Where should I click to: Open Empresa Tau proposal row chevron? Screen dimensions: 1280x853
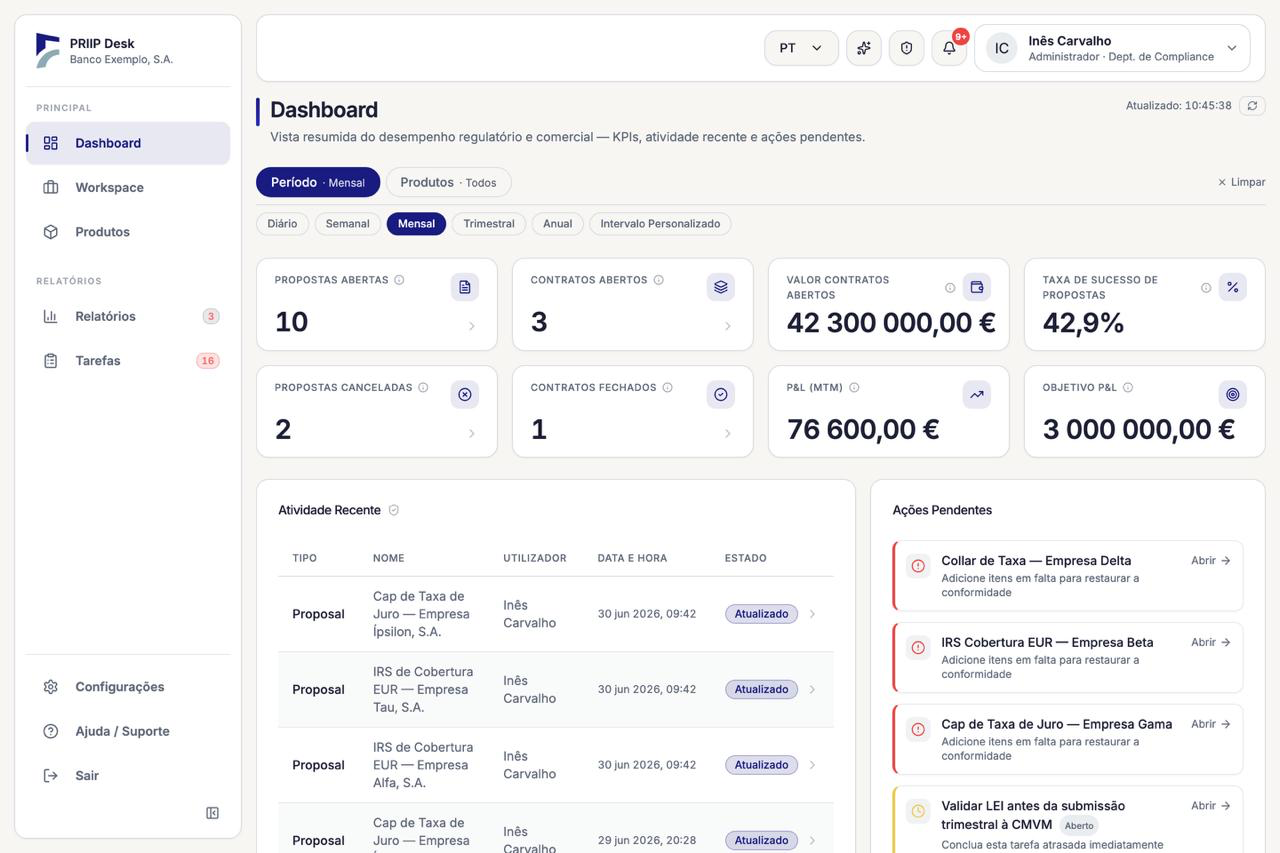[812, 689]
